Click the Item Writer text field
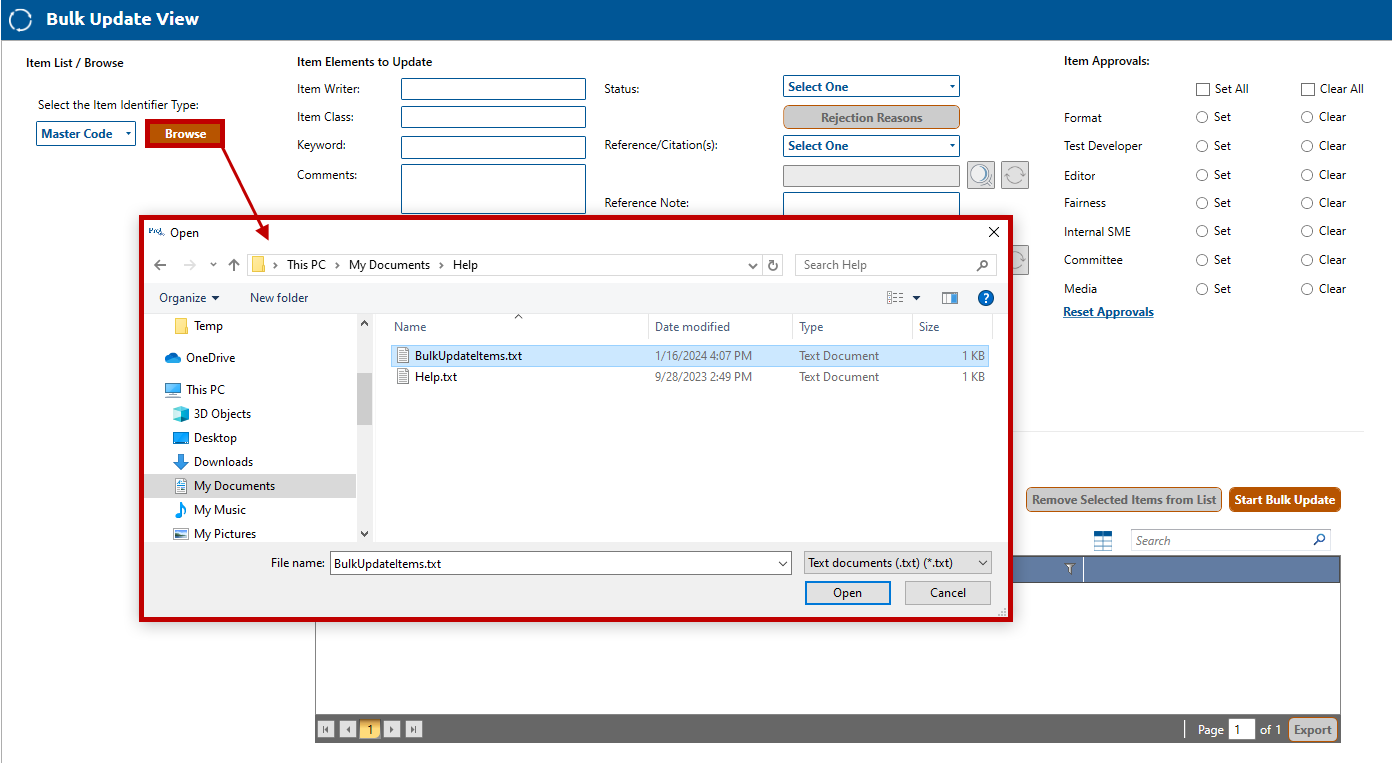1392x763 pixels. (493, 89)
